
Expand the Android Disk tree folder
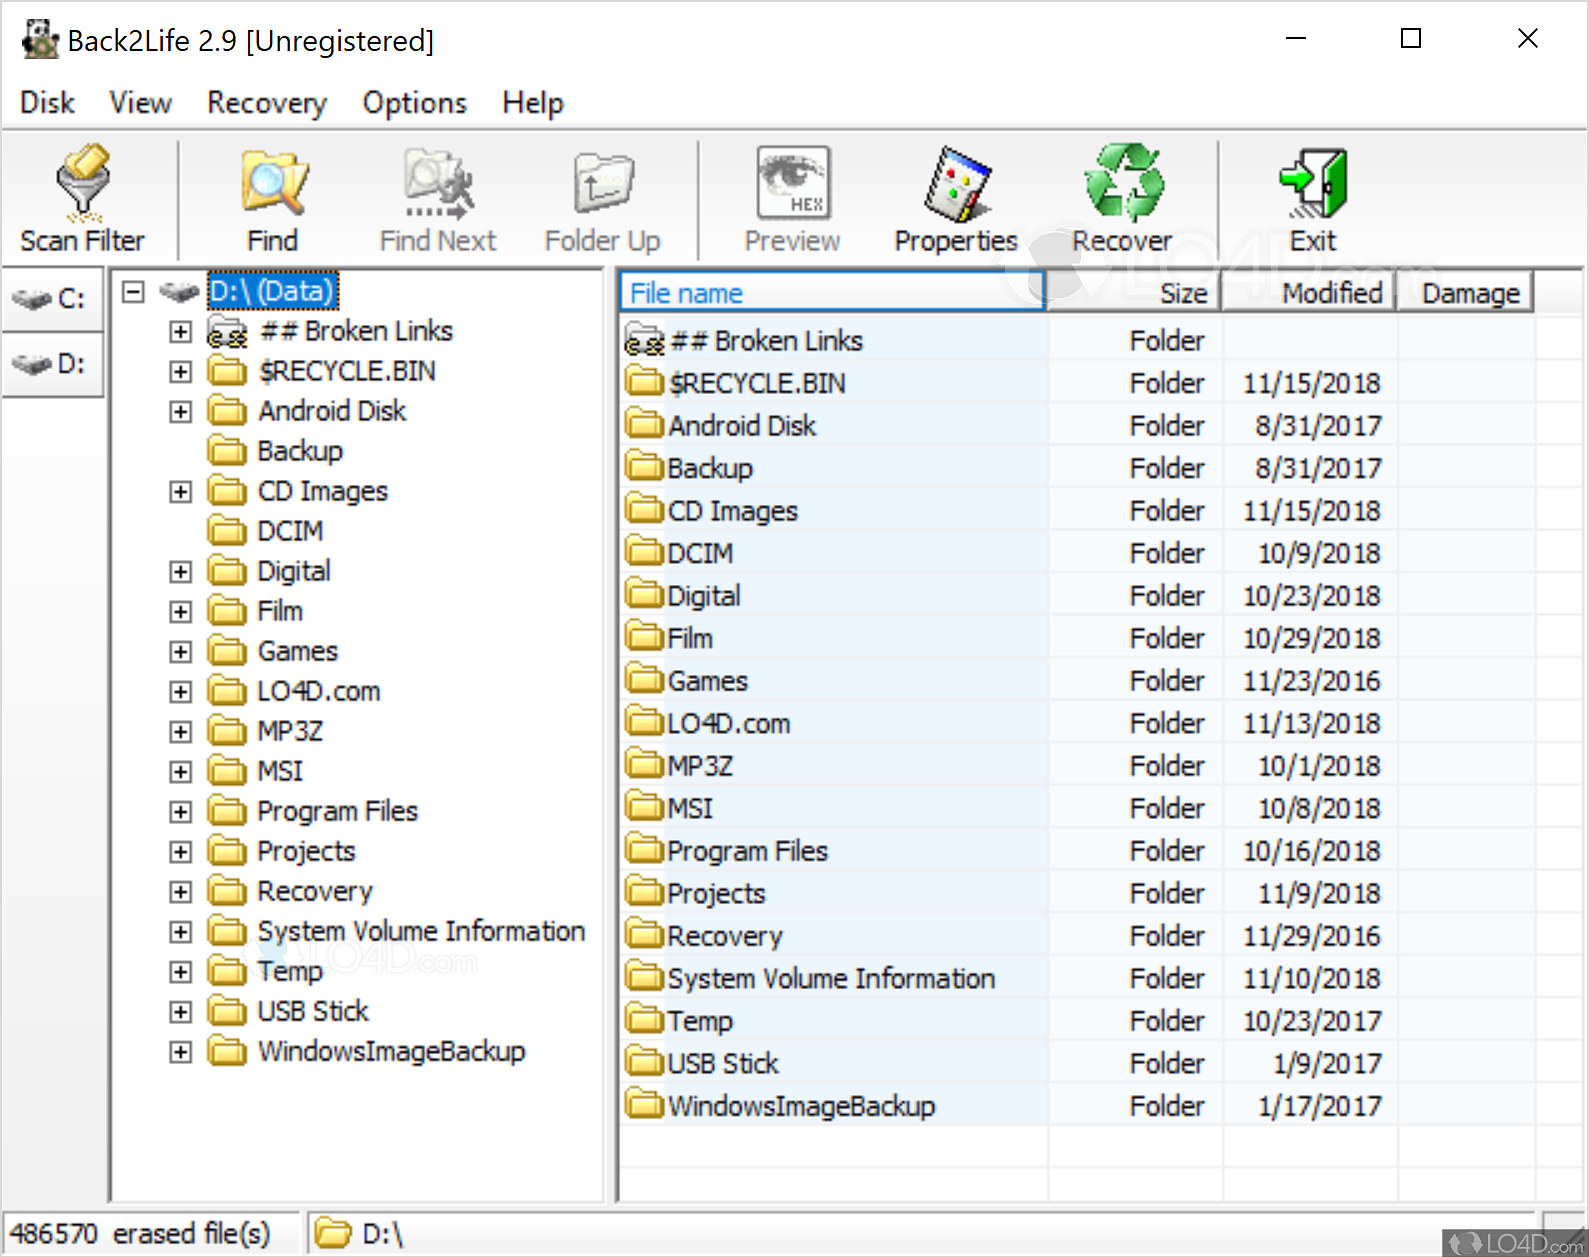point(180,412)
